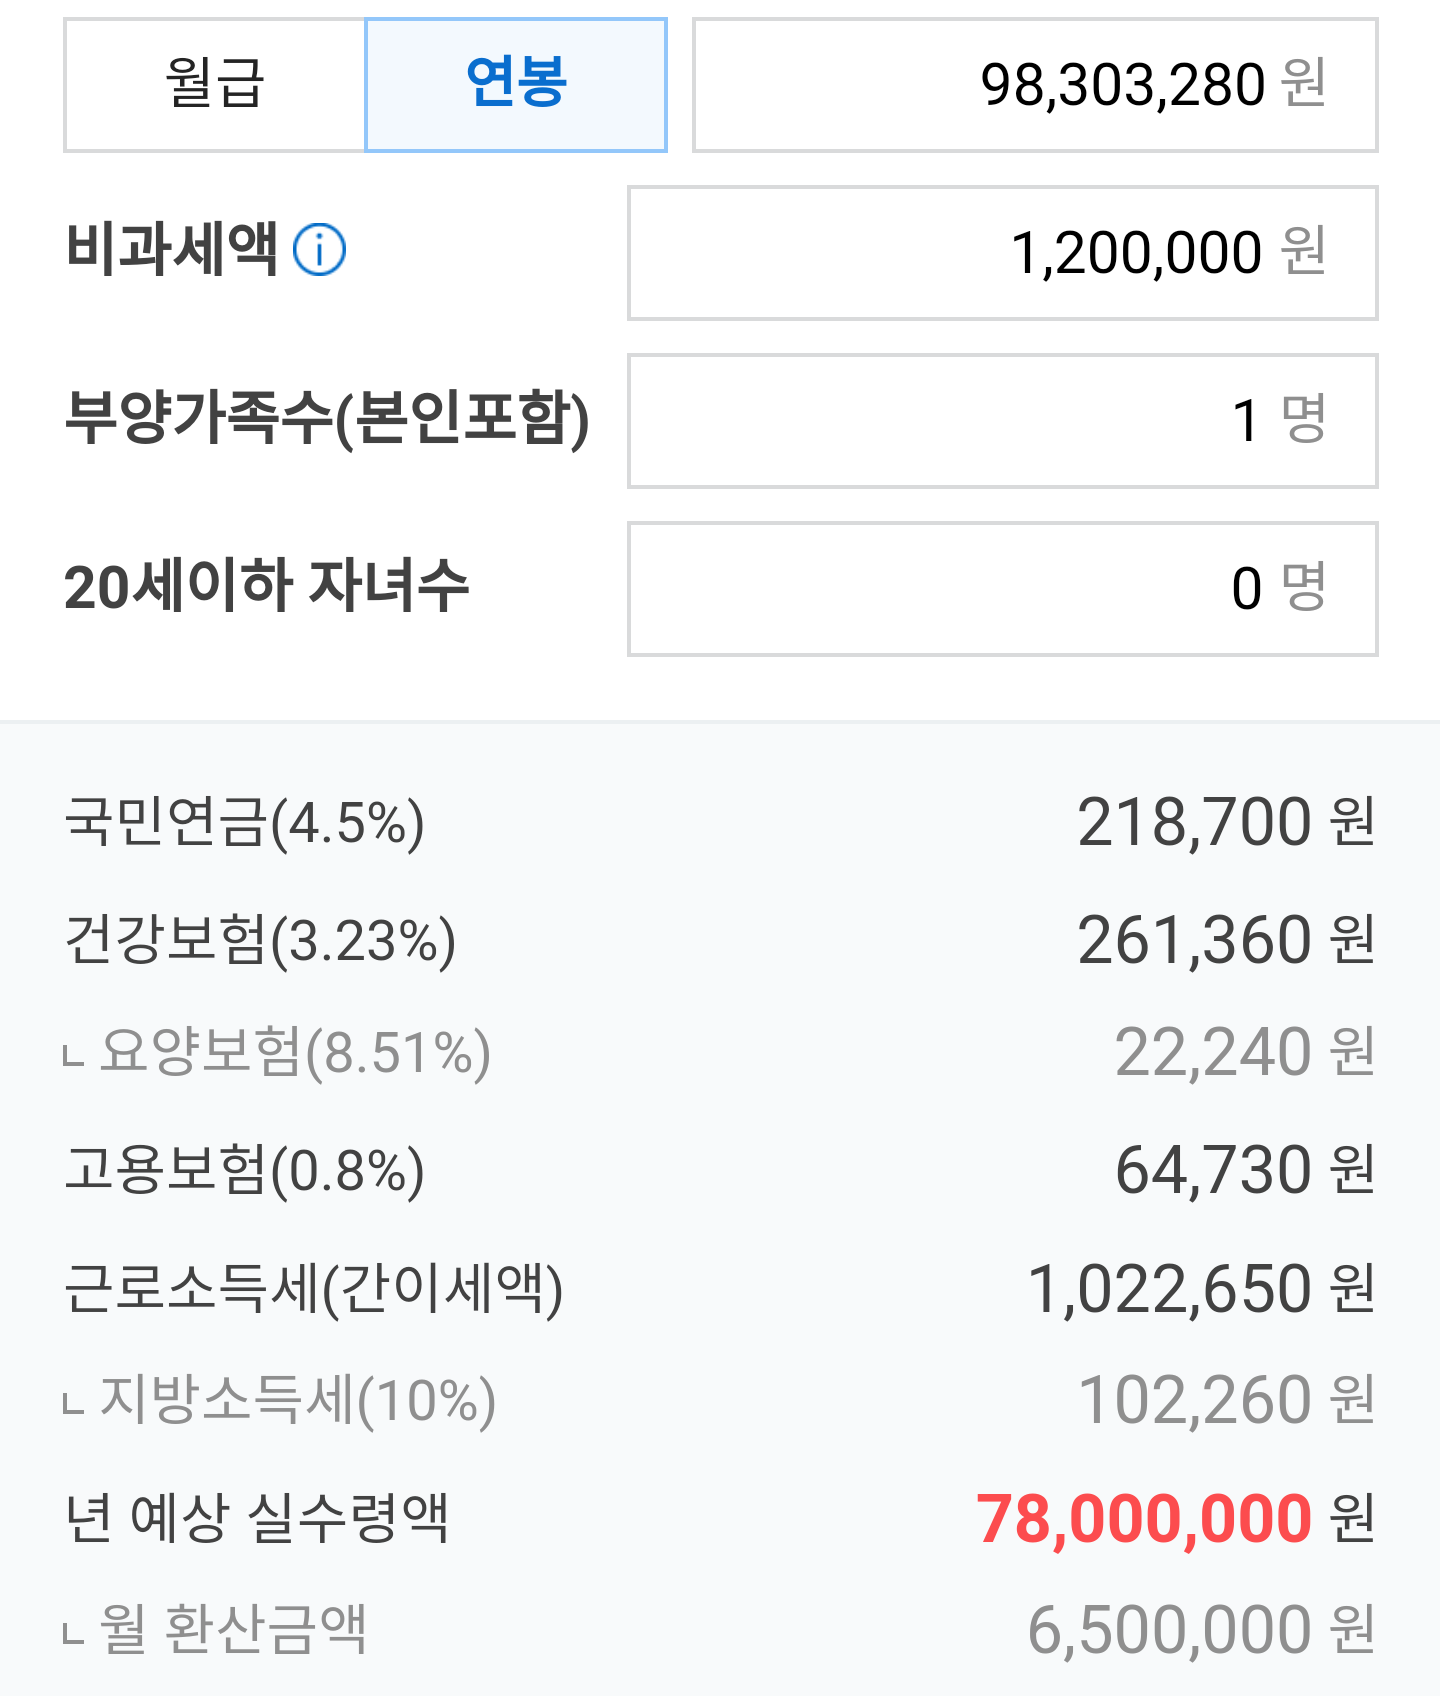The width and height of the screenshot is (1440, 1696).
Task: Click the 국민연금 amount 218,700 원
Action: tap(1226, 823)
